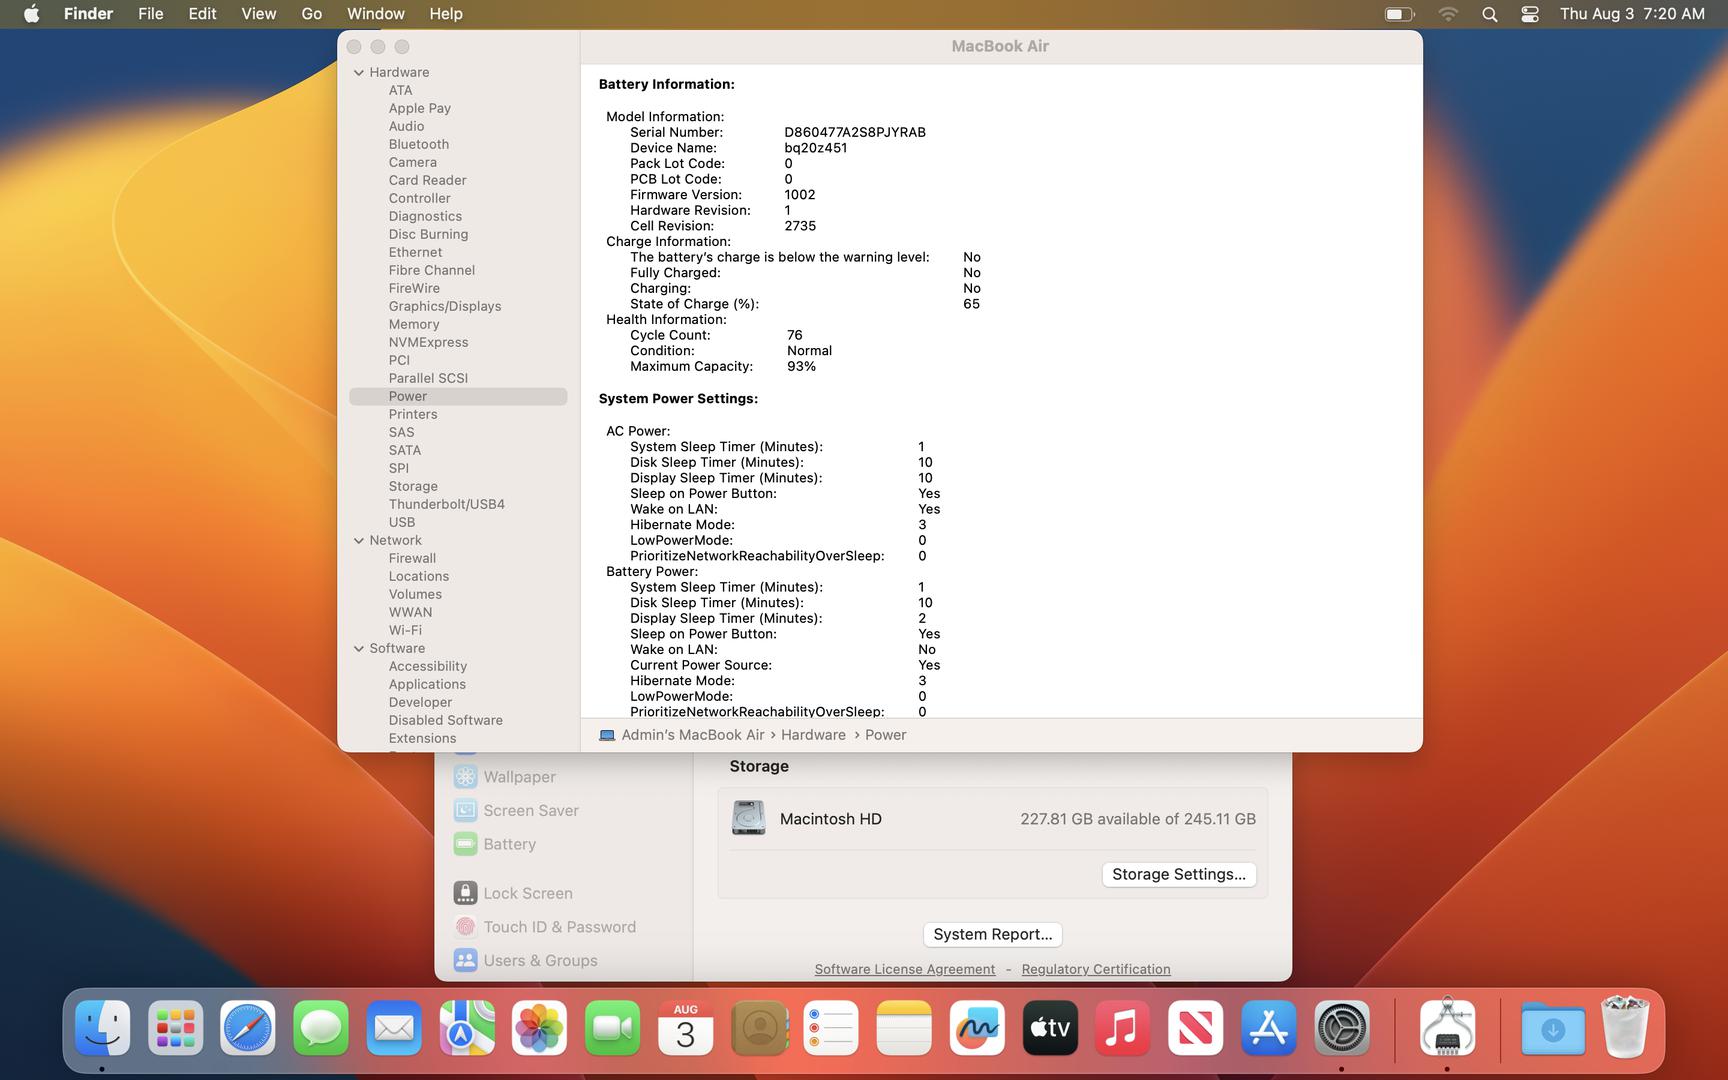Open the Finder menu
The height and width of the screenshot is (1080, 1728).
tap(88, 14)
